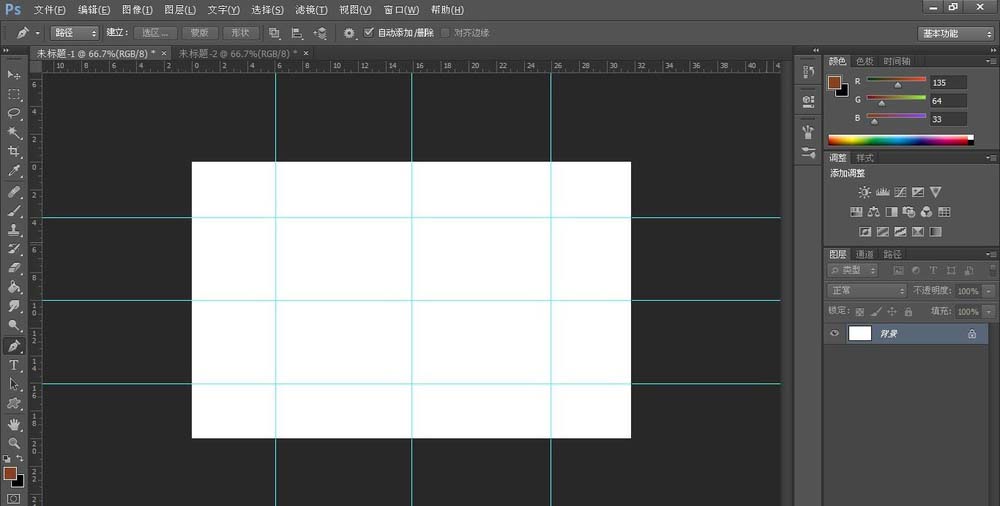Select the Move tool in the toolbox
Screen dimensions: 1000x506
(14, 75)
